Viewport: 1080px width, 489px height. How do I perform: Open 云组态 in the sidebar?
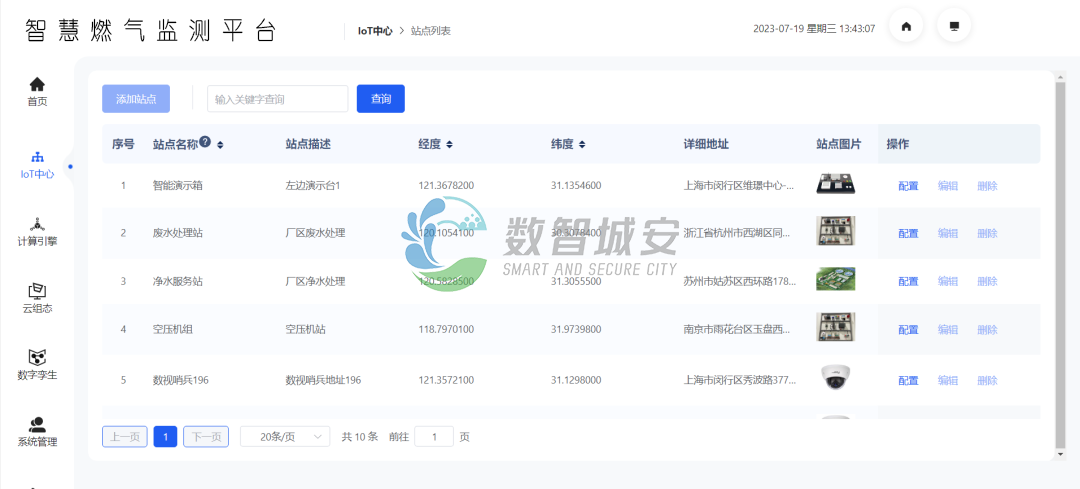[x=37, y=292]
